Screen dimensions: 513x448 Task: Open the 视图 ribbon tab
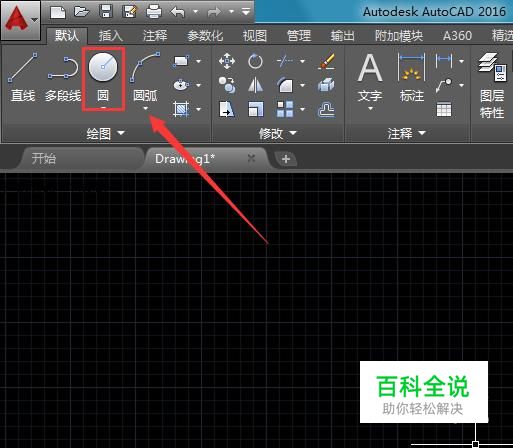tap(255, 36)
